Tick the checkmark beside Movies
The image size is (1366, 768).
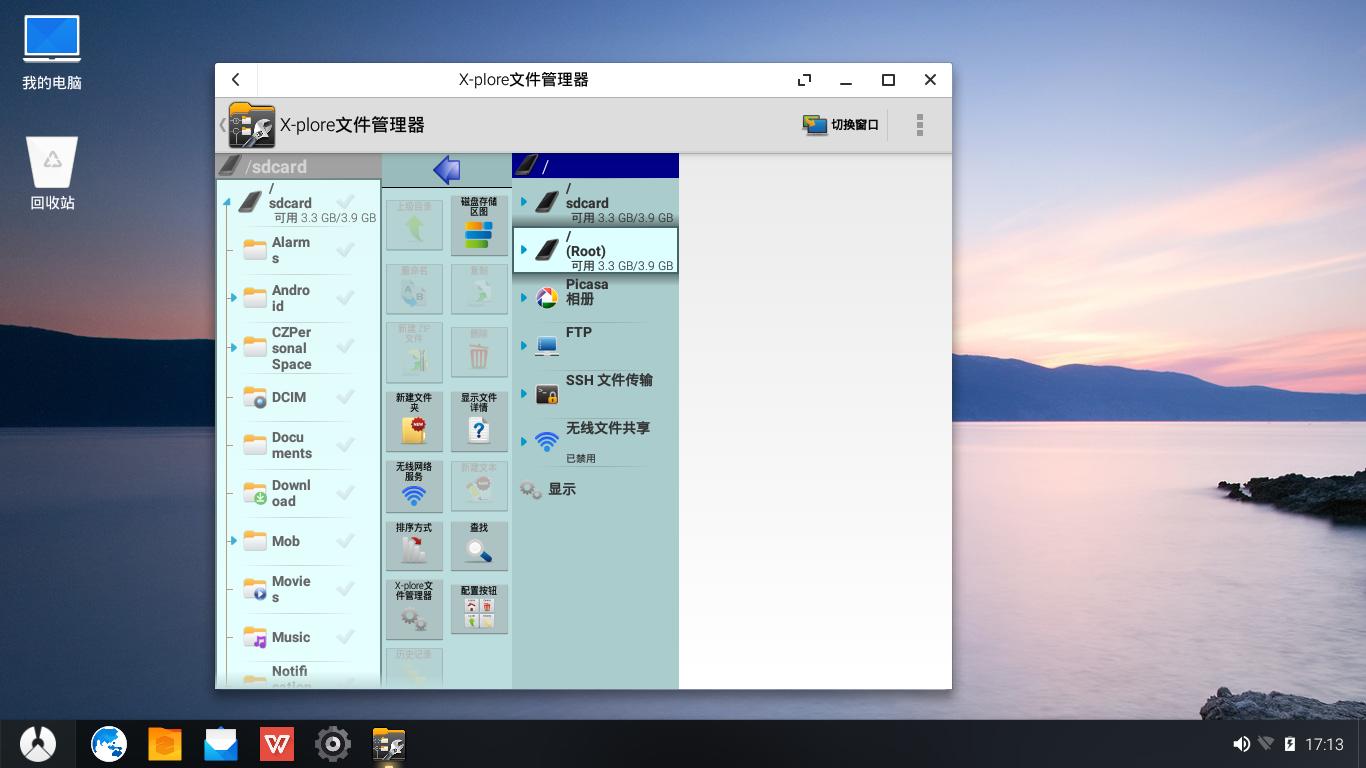point(346,589)
